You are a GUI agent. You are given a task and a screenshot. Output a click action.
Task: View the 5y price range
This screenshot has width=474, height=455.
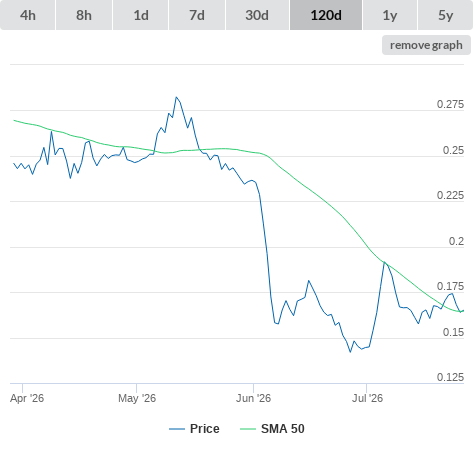click(x=446, y=15)
